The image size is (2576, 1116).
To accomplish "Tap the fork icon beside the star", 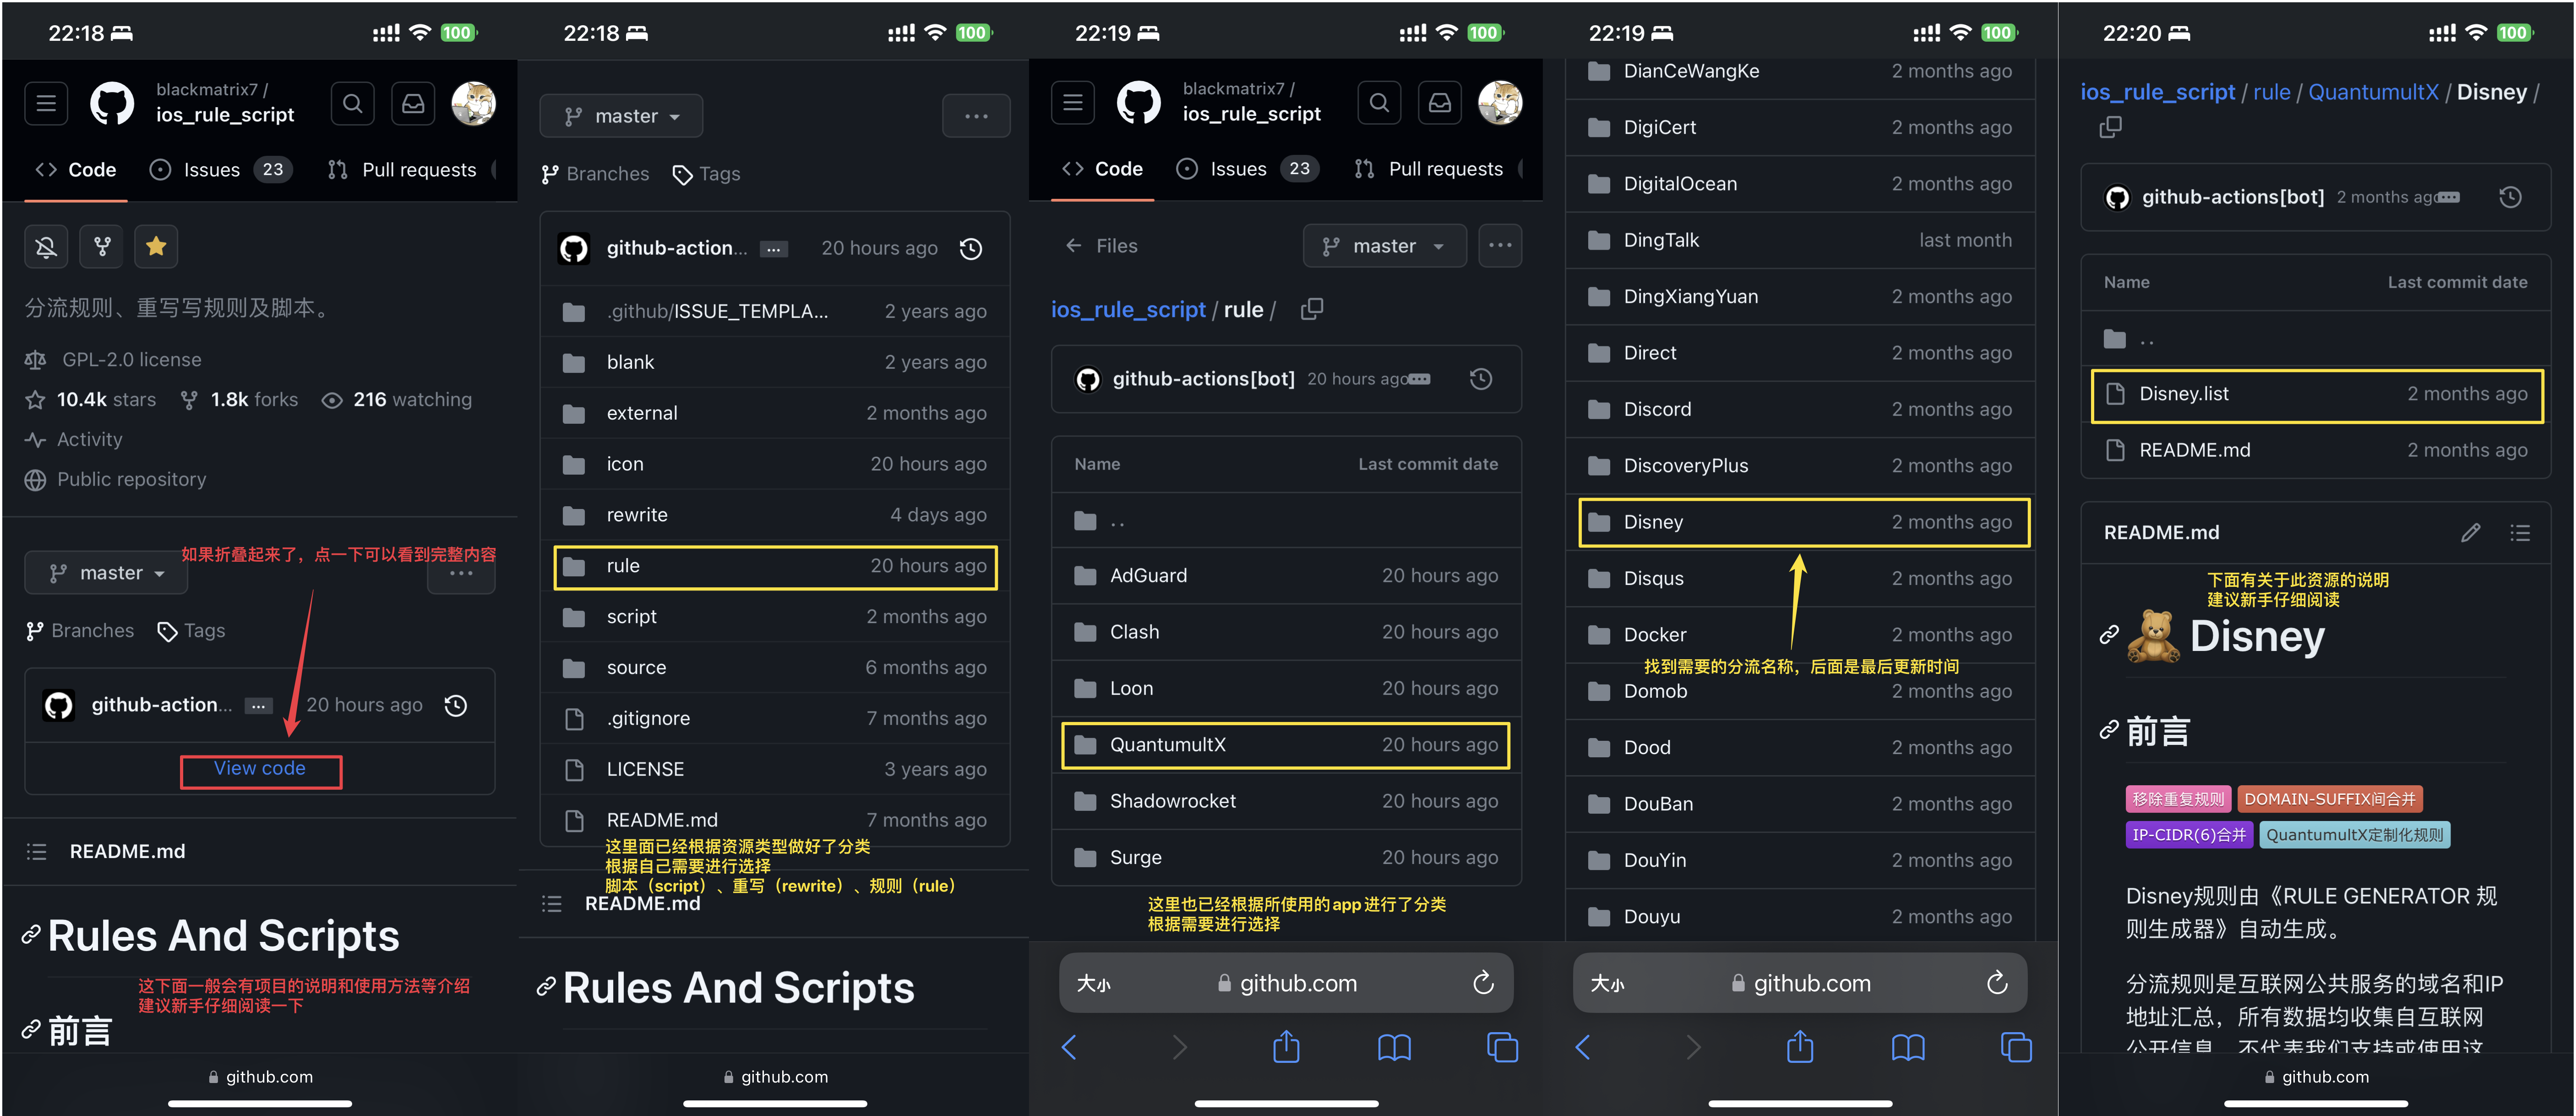I will [101, 246].
